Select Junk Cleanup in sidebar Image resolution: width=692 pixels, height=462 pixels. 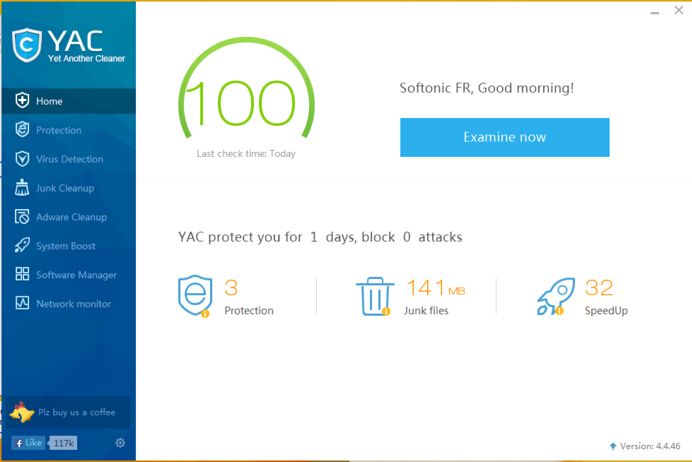pos(68,188)
